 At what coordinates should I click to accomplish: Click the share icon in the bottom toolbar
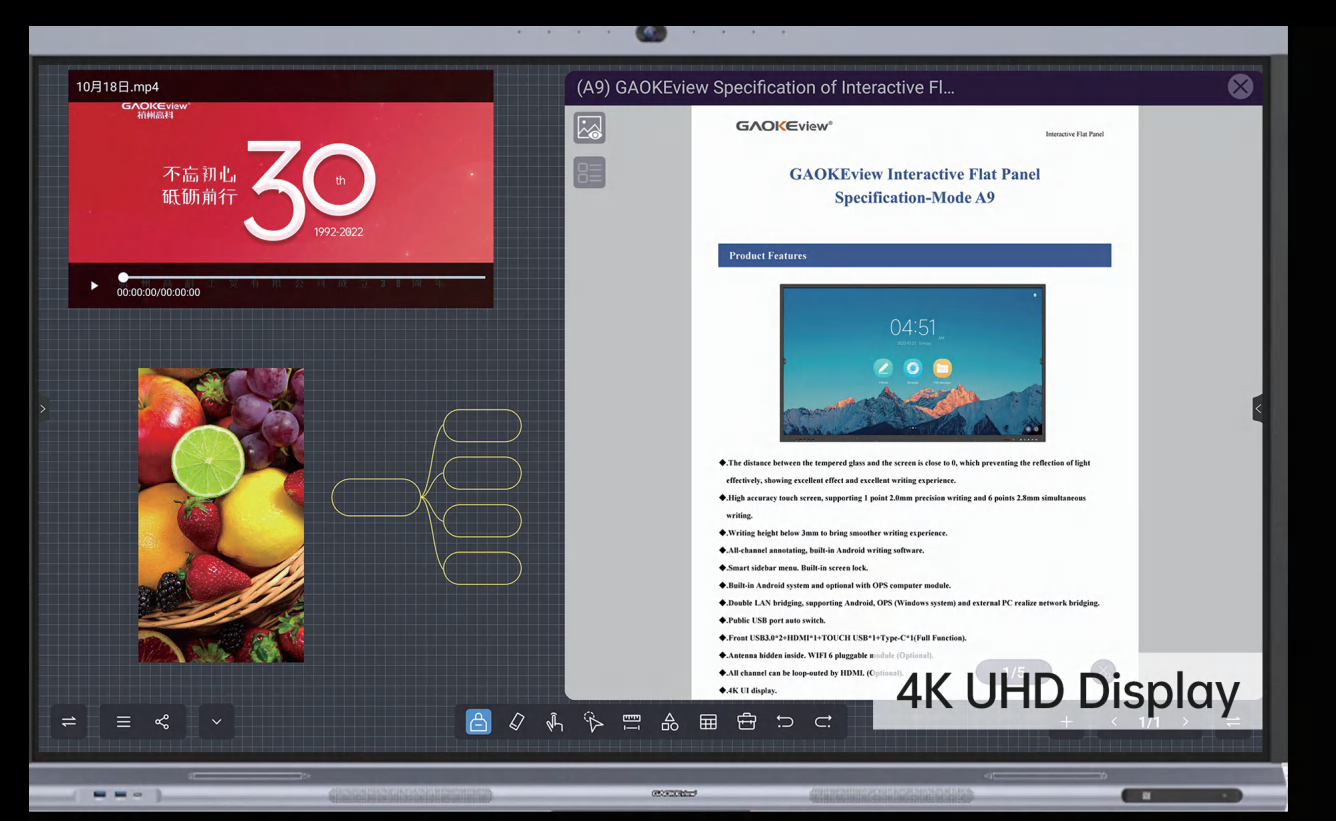click(x=162, y=721)
